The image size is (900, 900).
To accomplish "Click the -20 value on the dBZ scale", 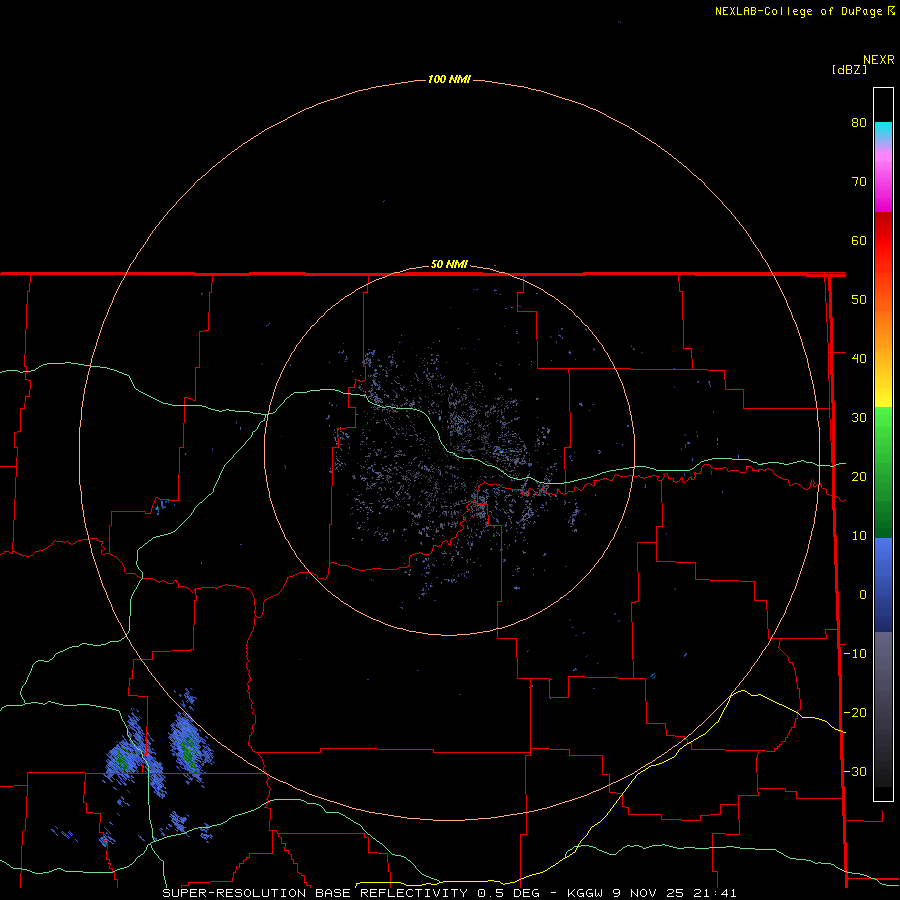I will (855, 713).
